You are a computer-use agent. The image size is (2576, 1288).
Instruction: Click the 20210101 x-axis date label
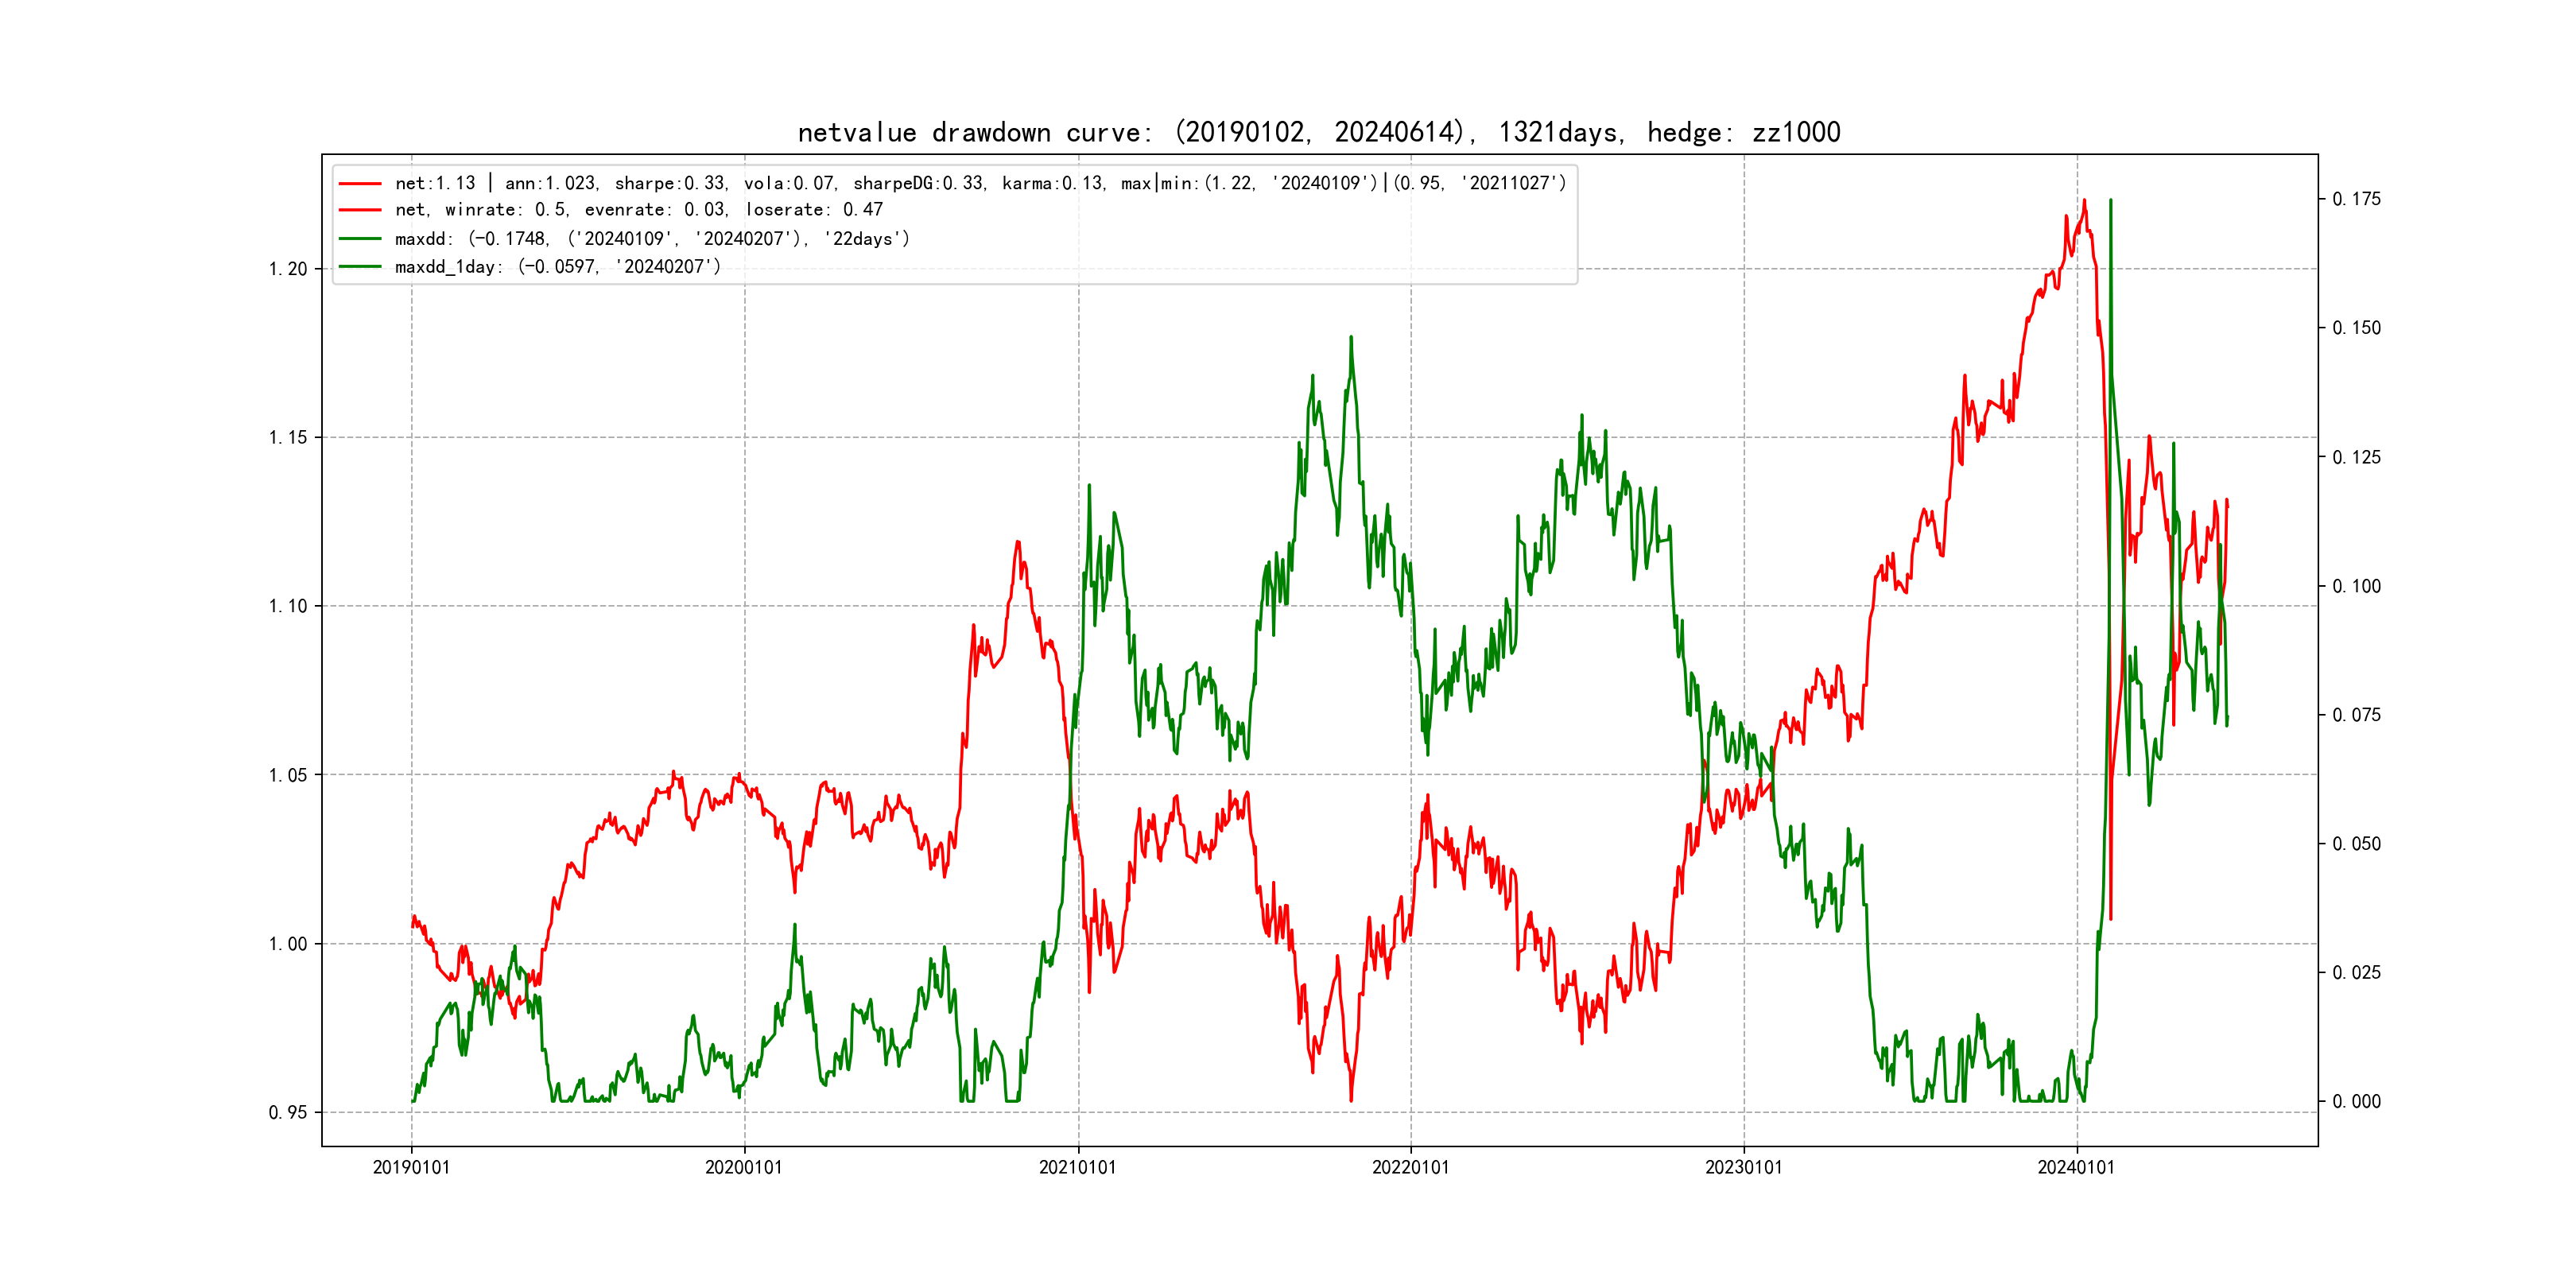point(1077,1167)
